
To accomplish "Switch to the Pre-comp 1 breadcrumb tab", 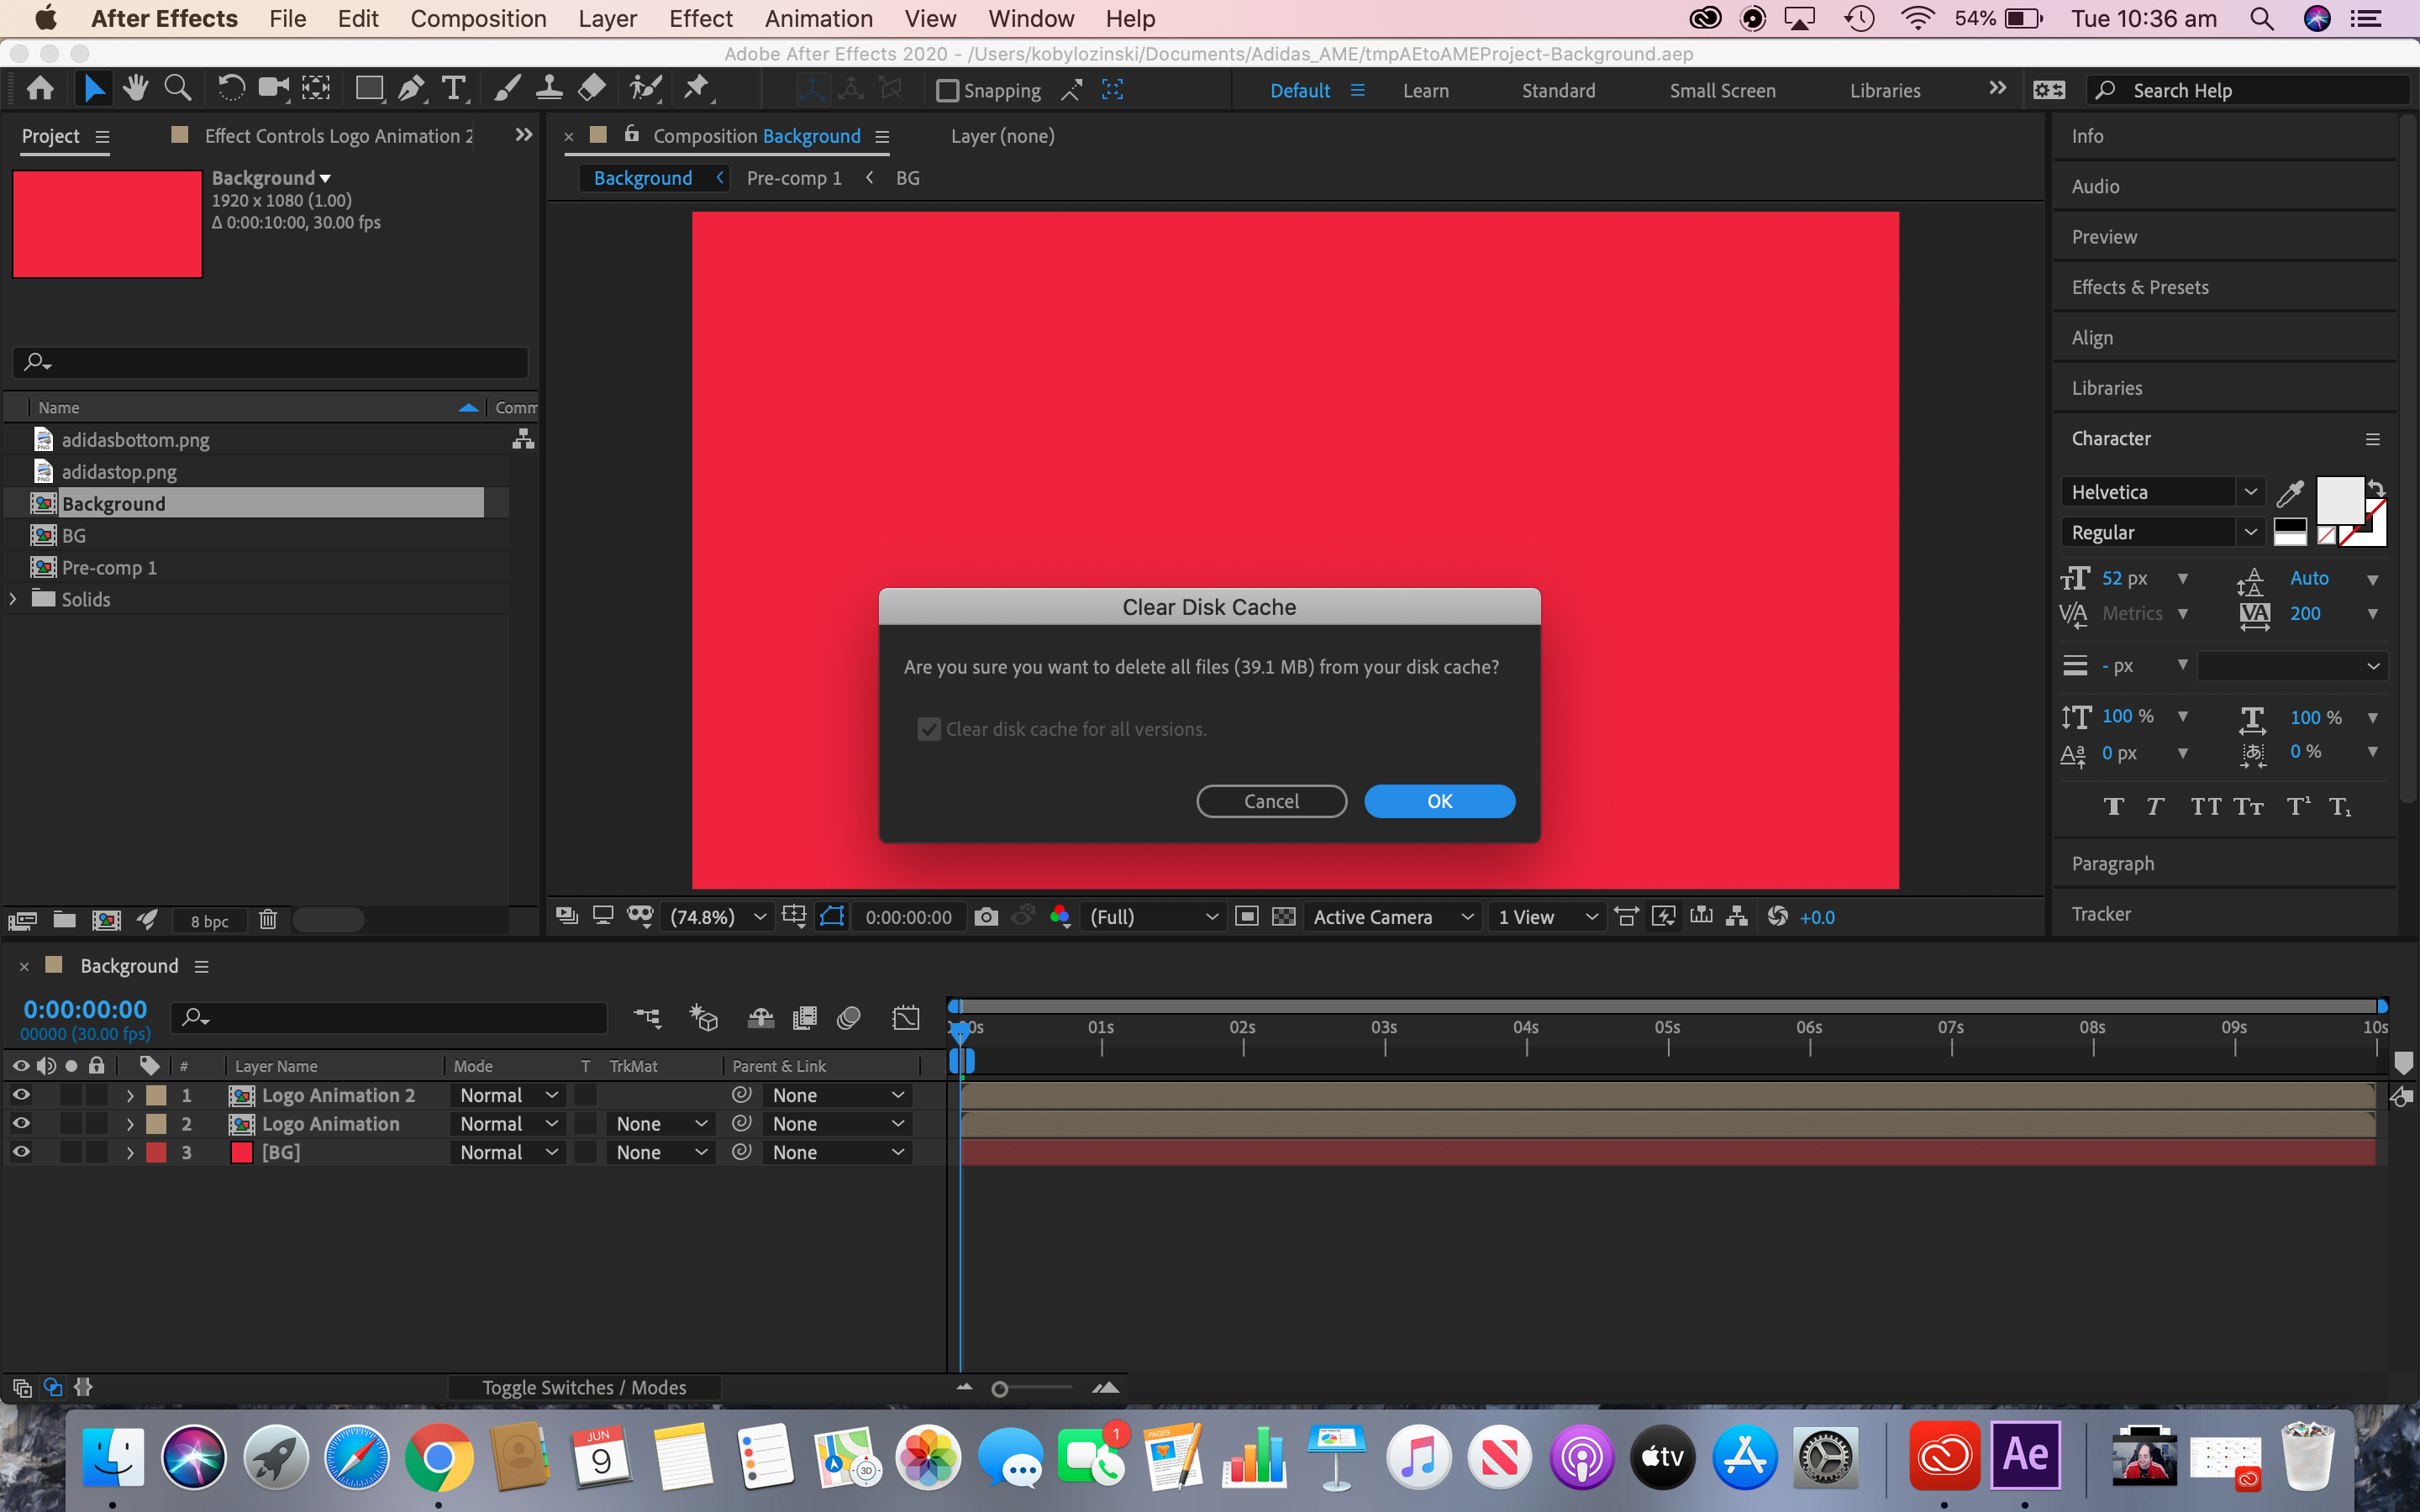I will pyautogui.click(x=794, y=177).
